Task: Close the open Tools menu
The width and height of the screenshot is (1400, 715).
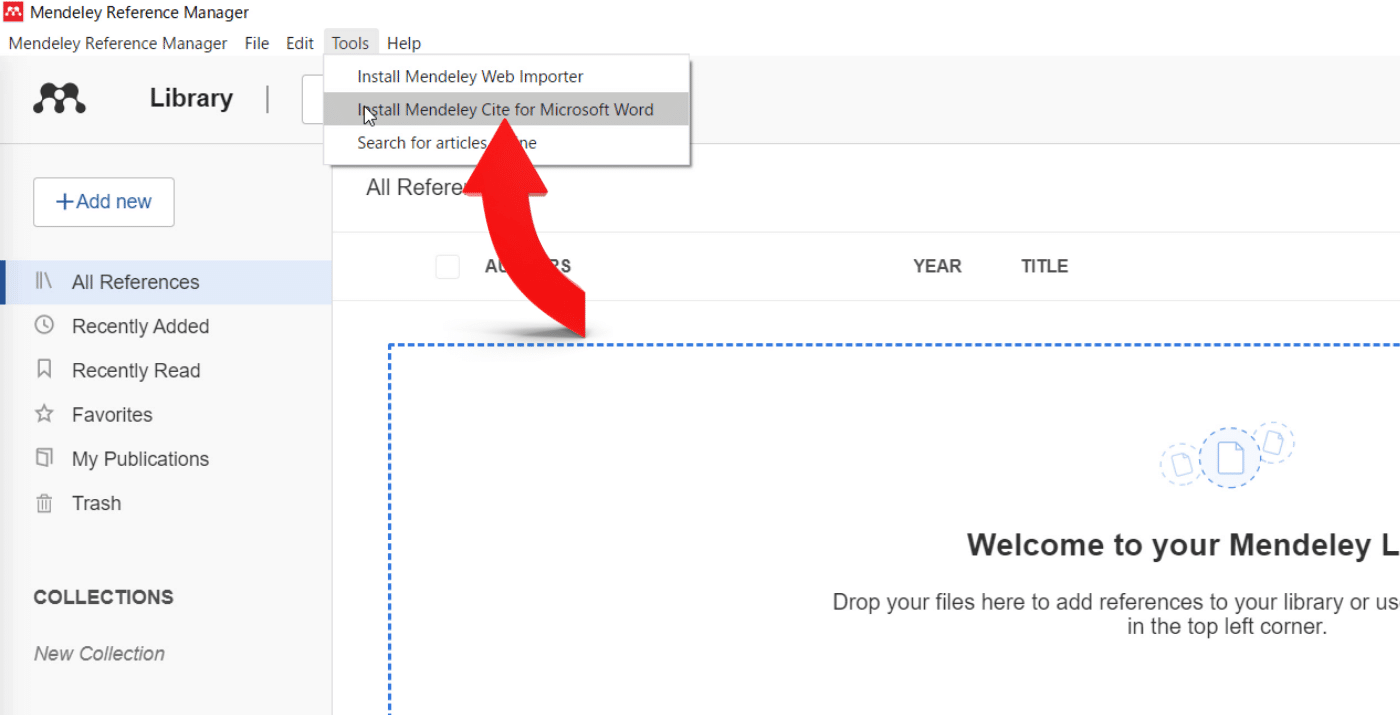Action: point(351,43)
